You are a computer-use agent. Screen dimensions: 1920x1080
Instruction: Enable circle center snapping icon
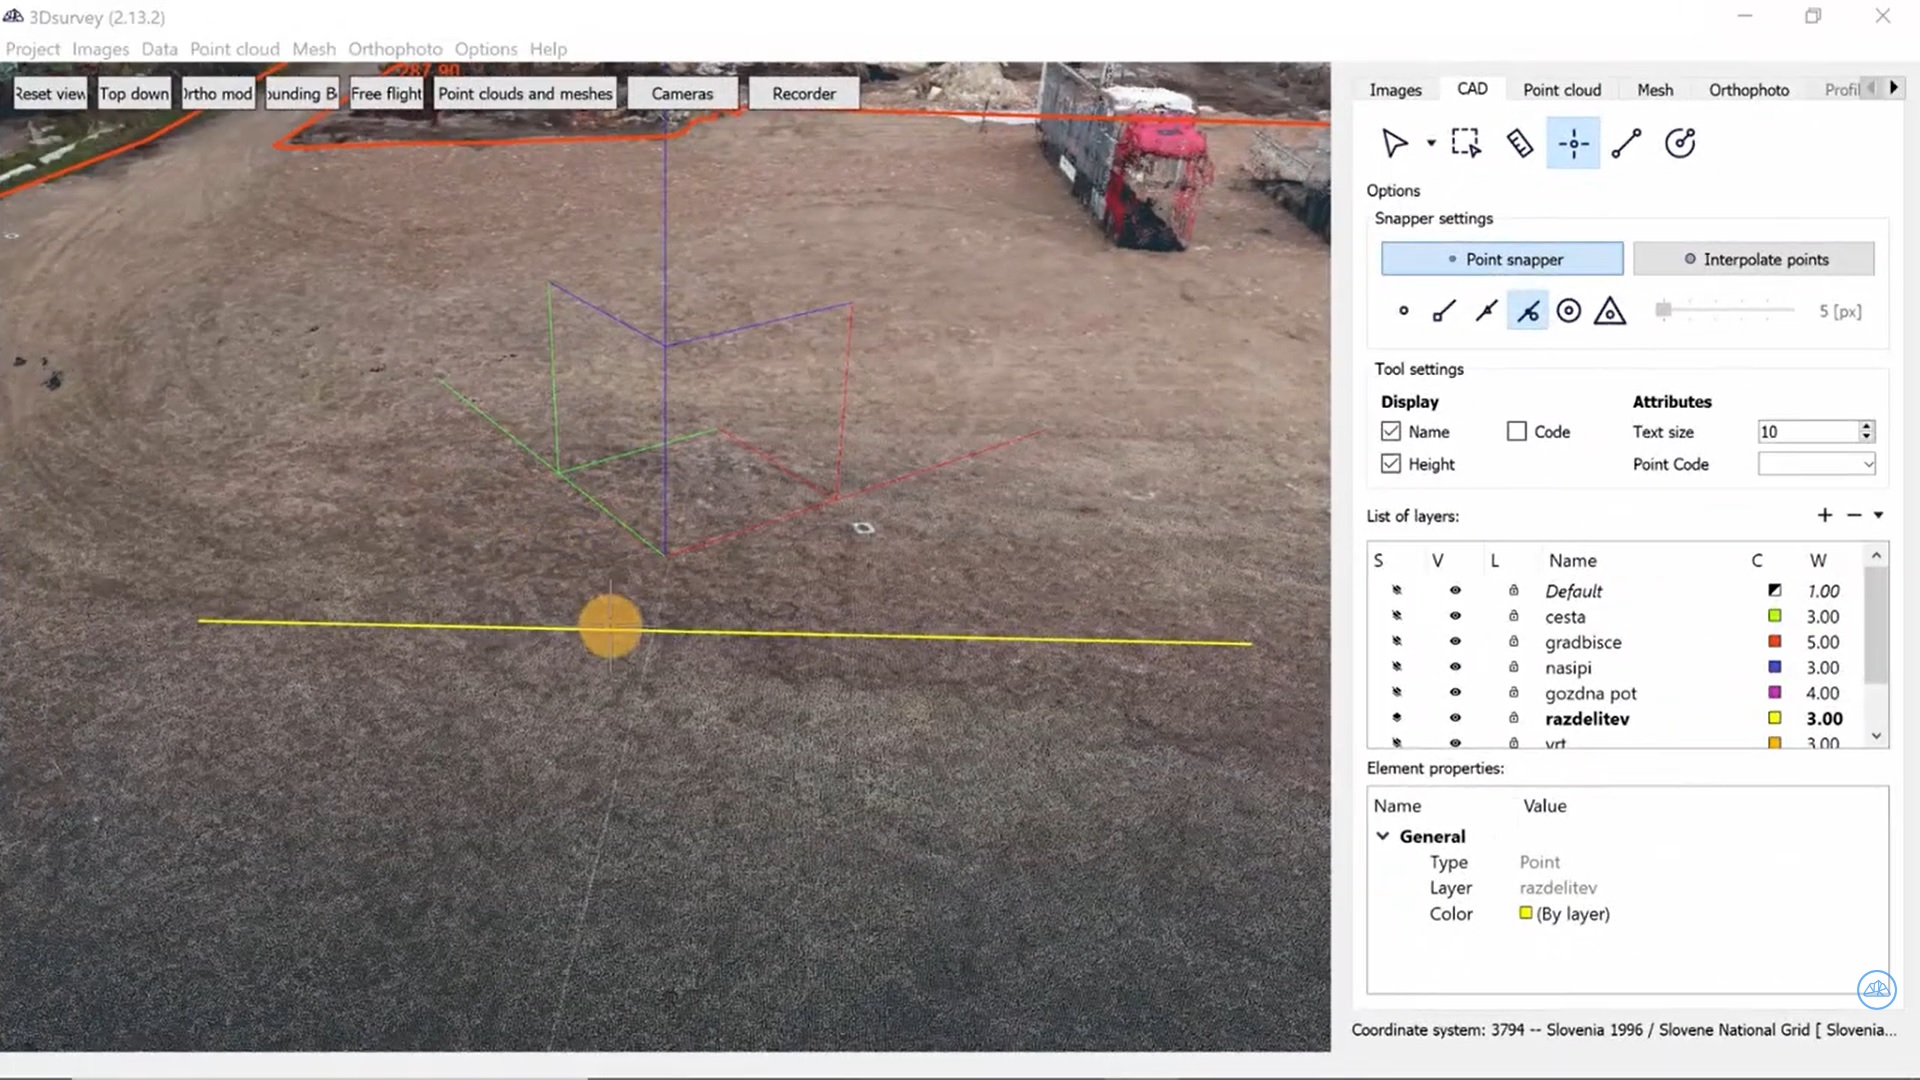pos(1568,310)
